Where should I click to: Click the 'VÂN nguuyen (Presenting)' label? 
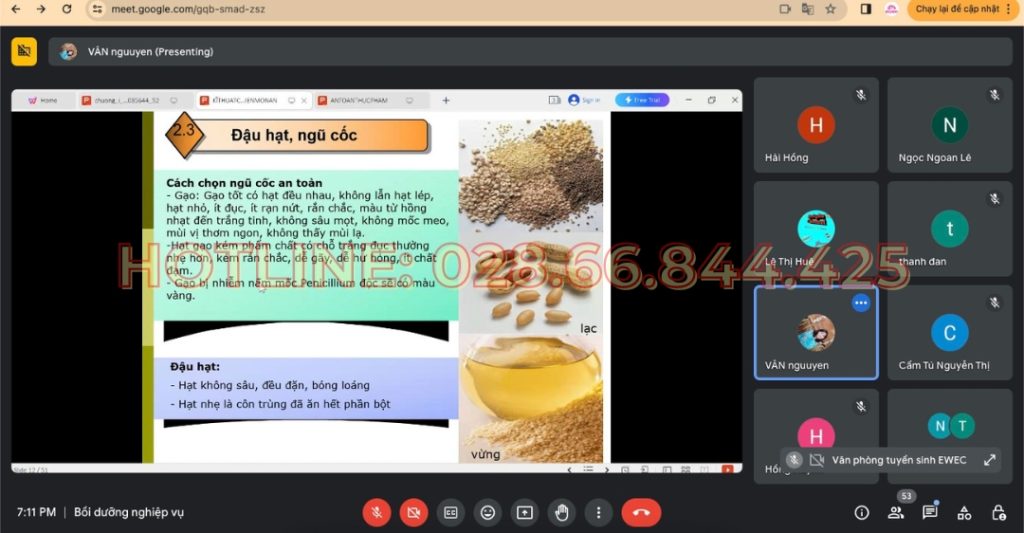[150, 52]
